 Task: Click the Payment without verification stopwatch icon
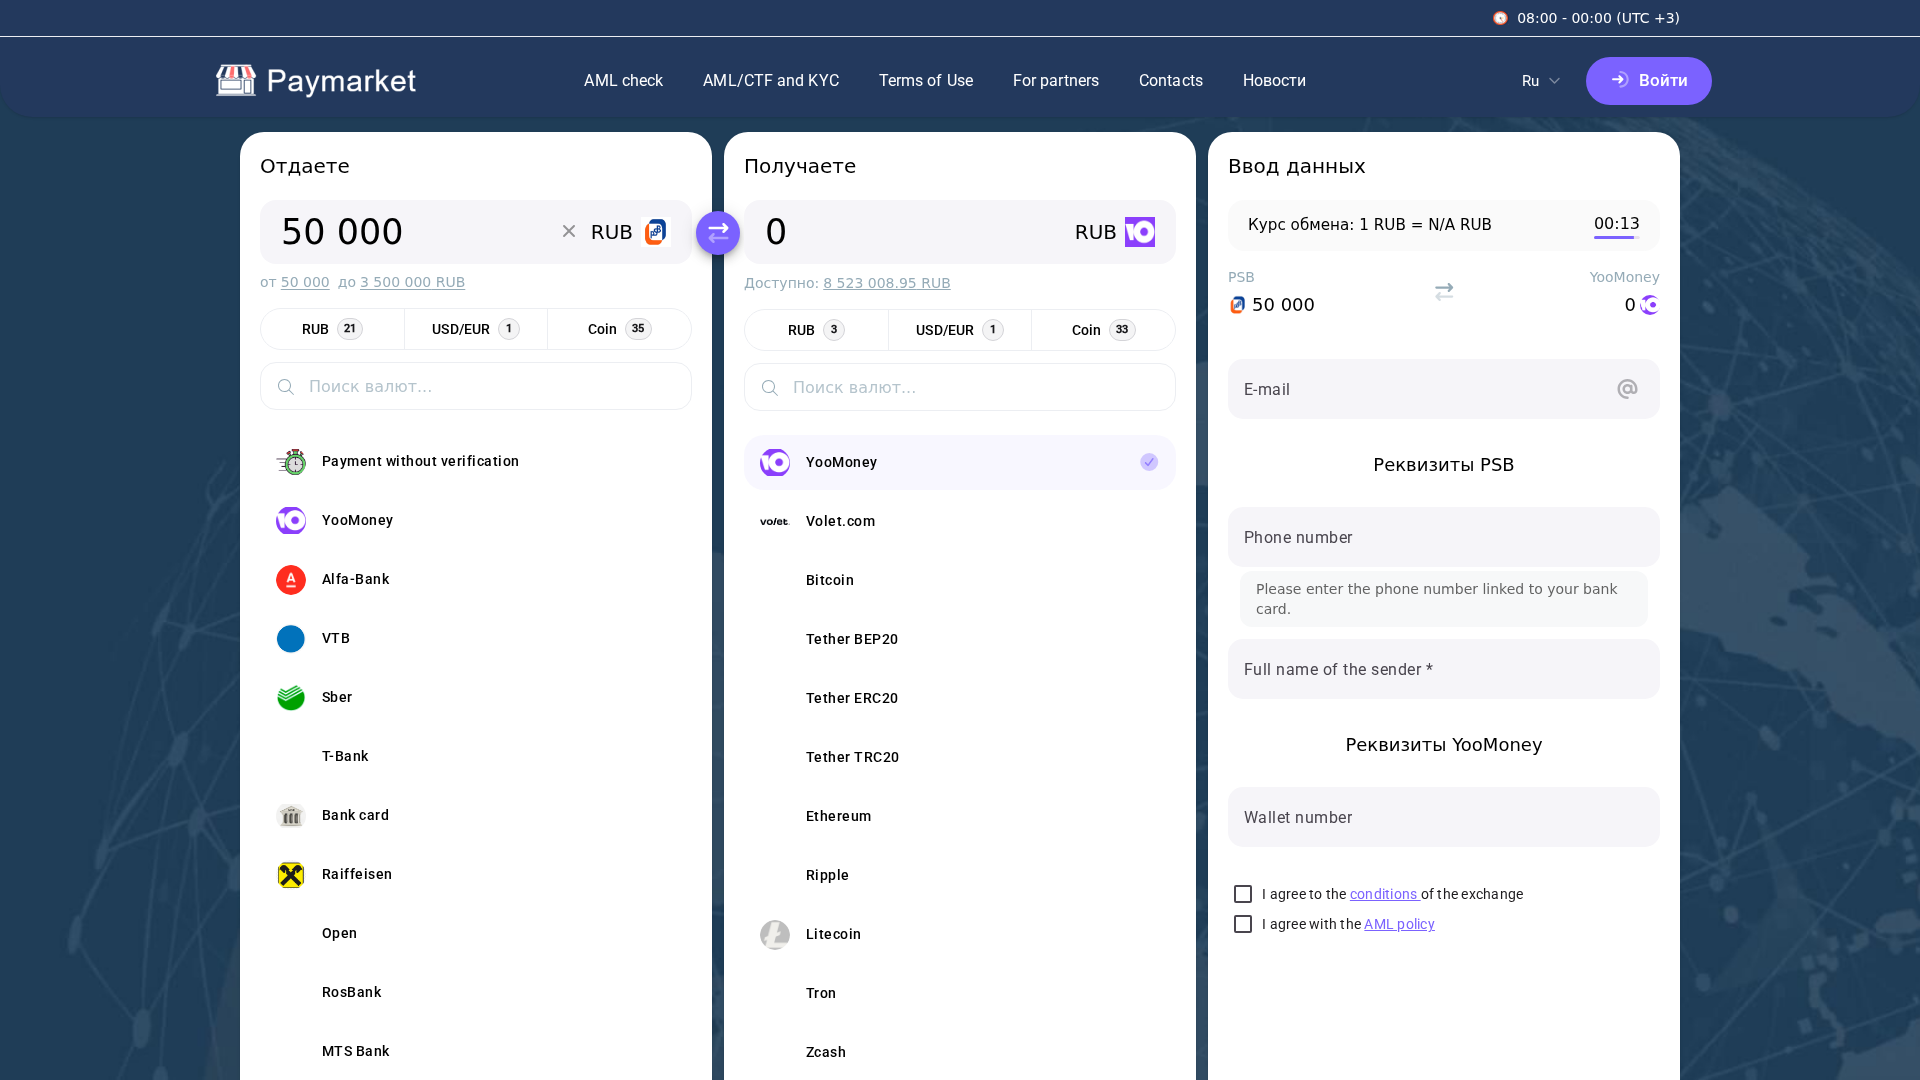click(291, 462)
